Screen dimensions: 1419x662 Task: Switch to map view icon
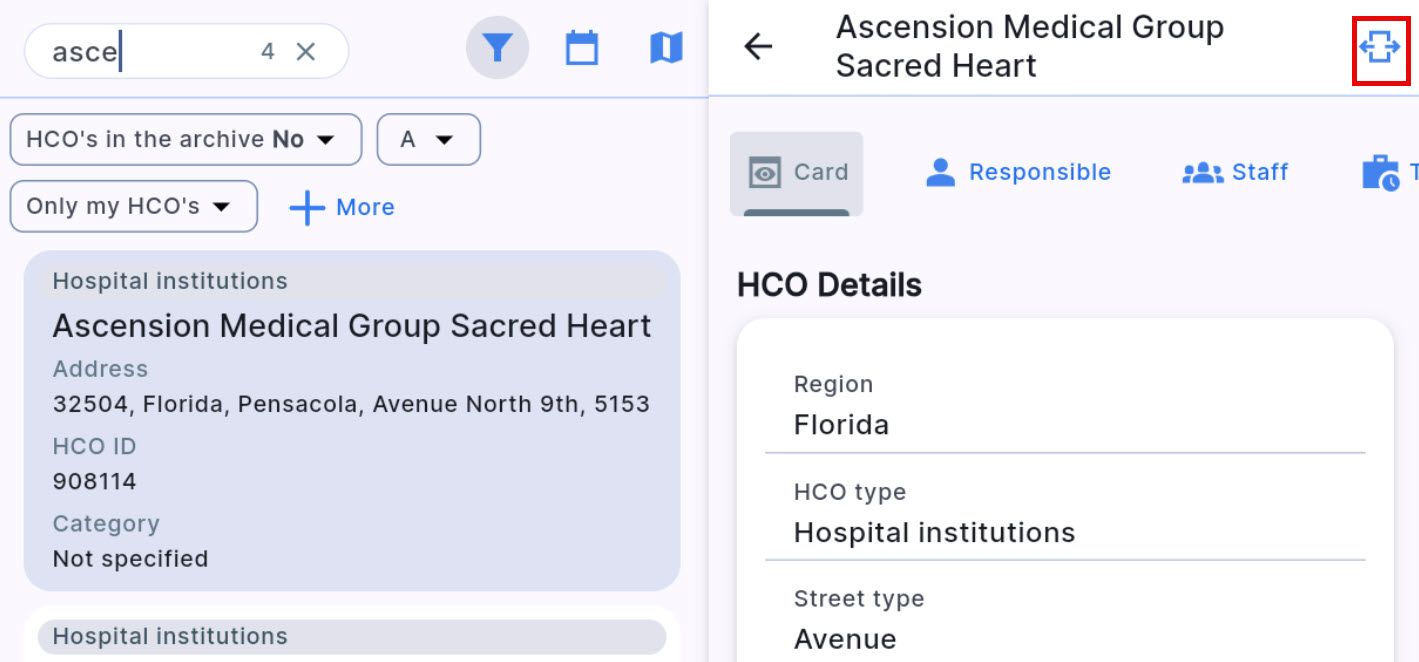(666, 48)
